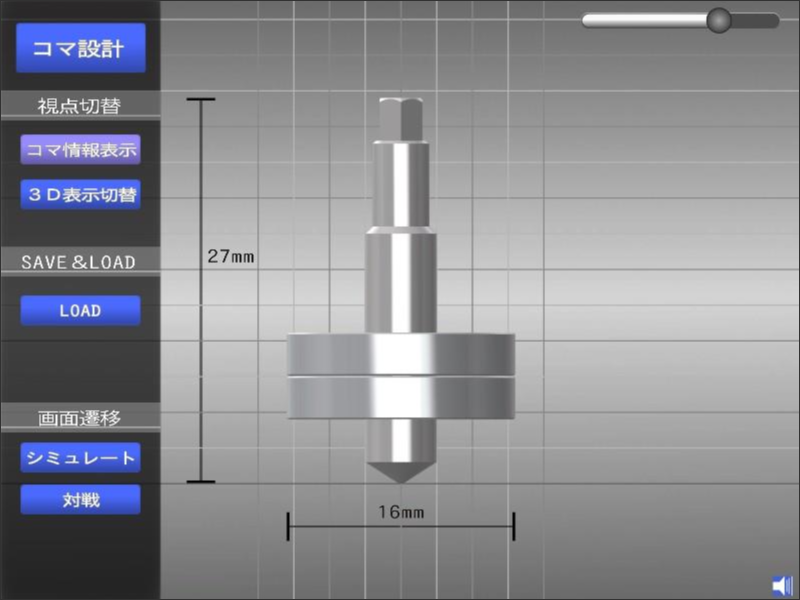
Task: Click the zoom slider knob
Action: [719, 20]
